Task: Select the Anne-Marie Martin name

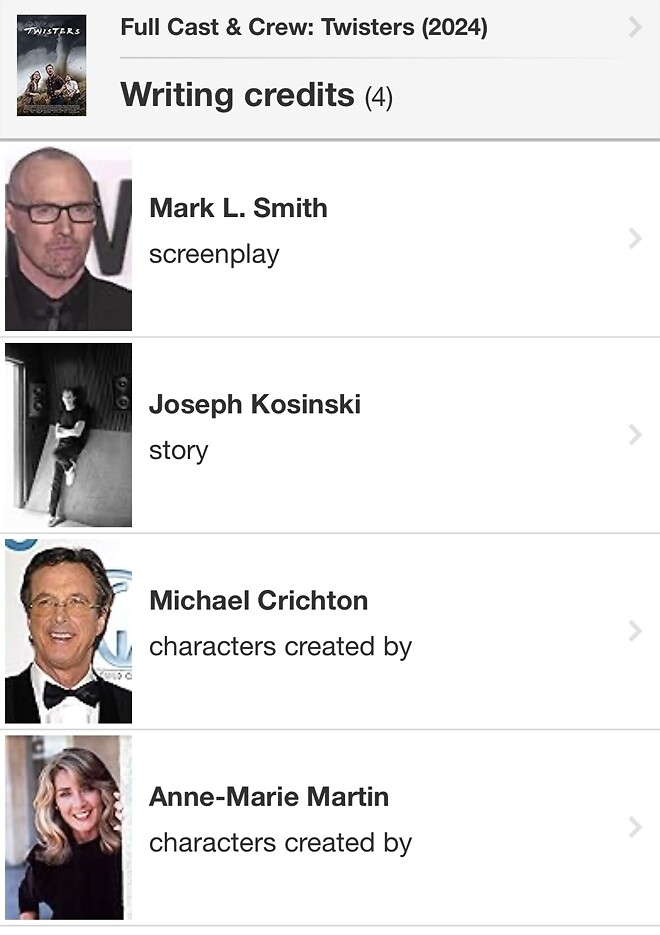Action: (268, 796)
